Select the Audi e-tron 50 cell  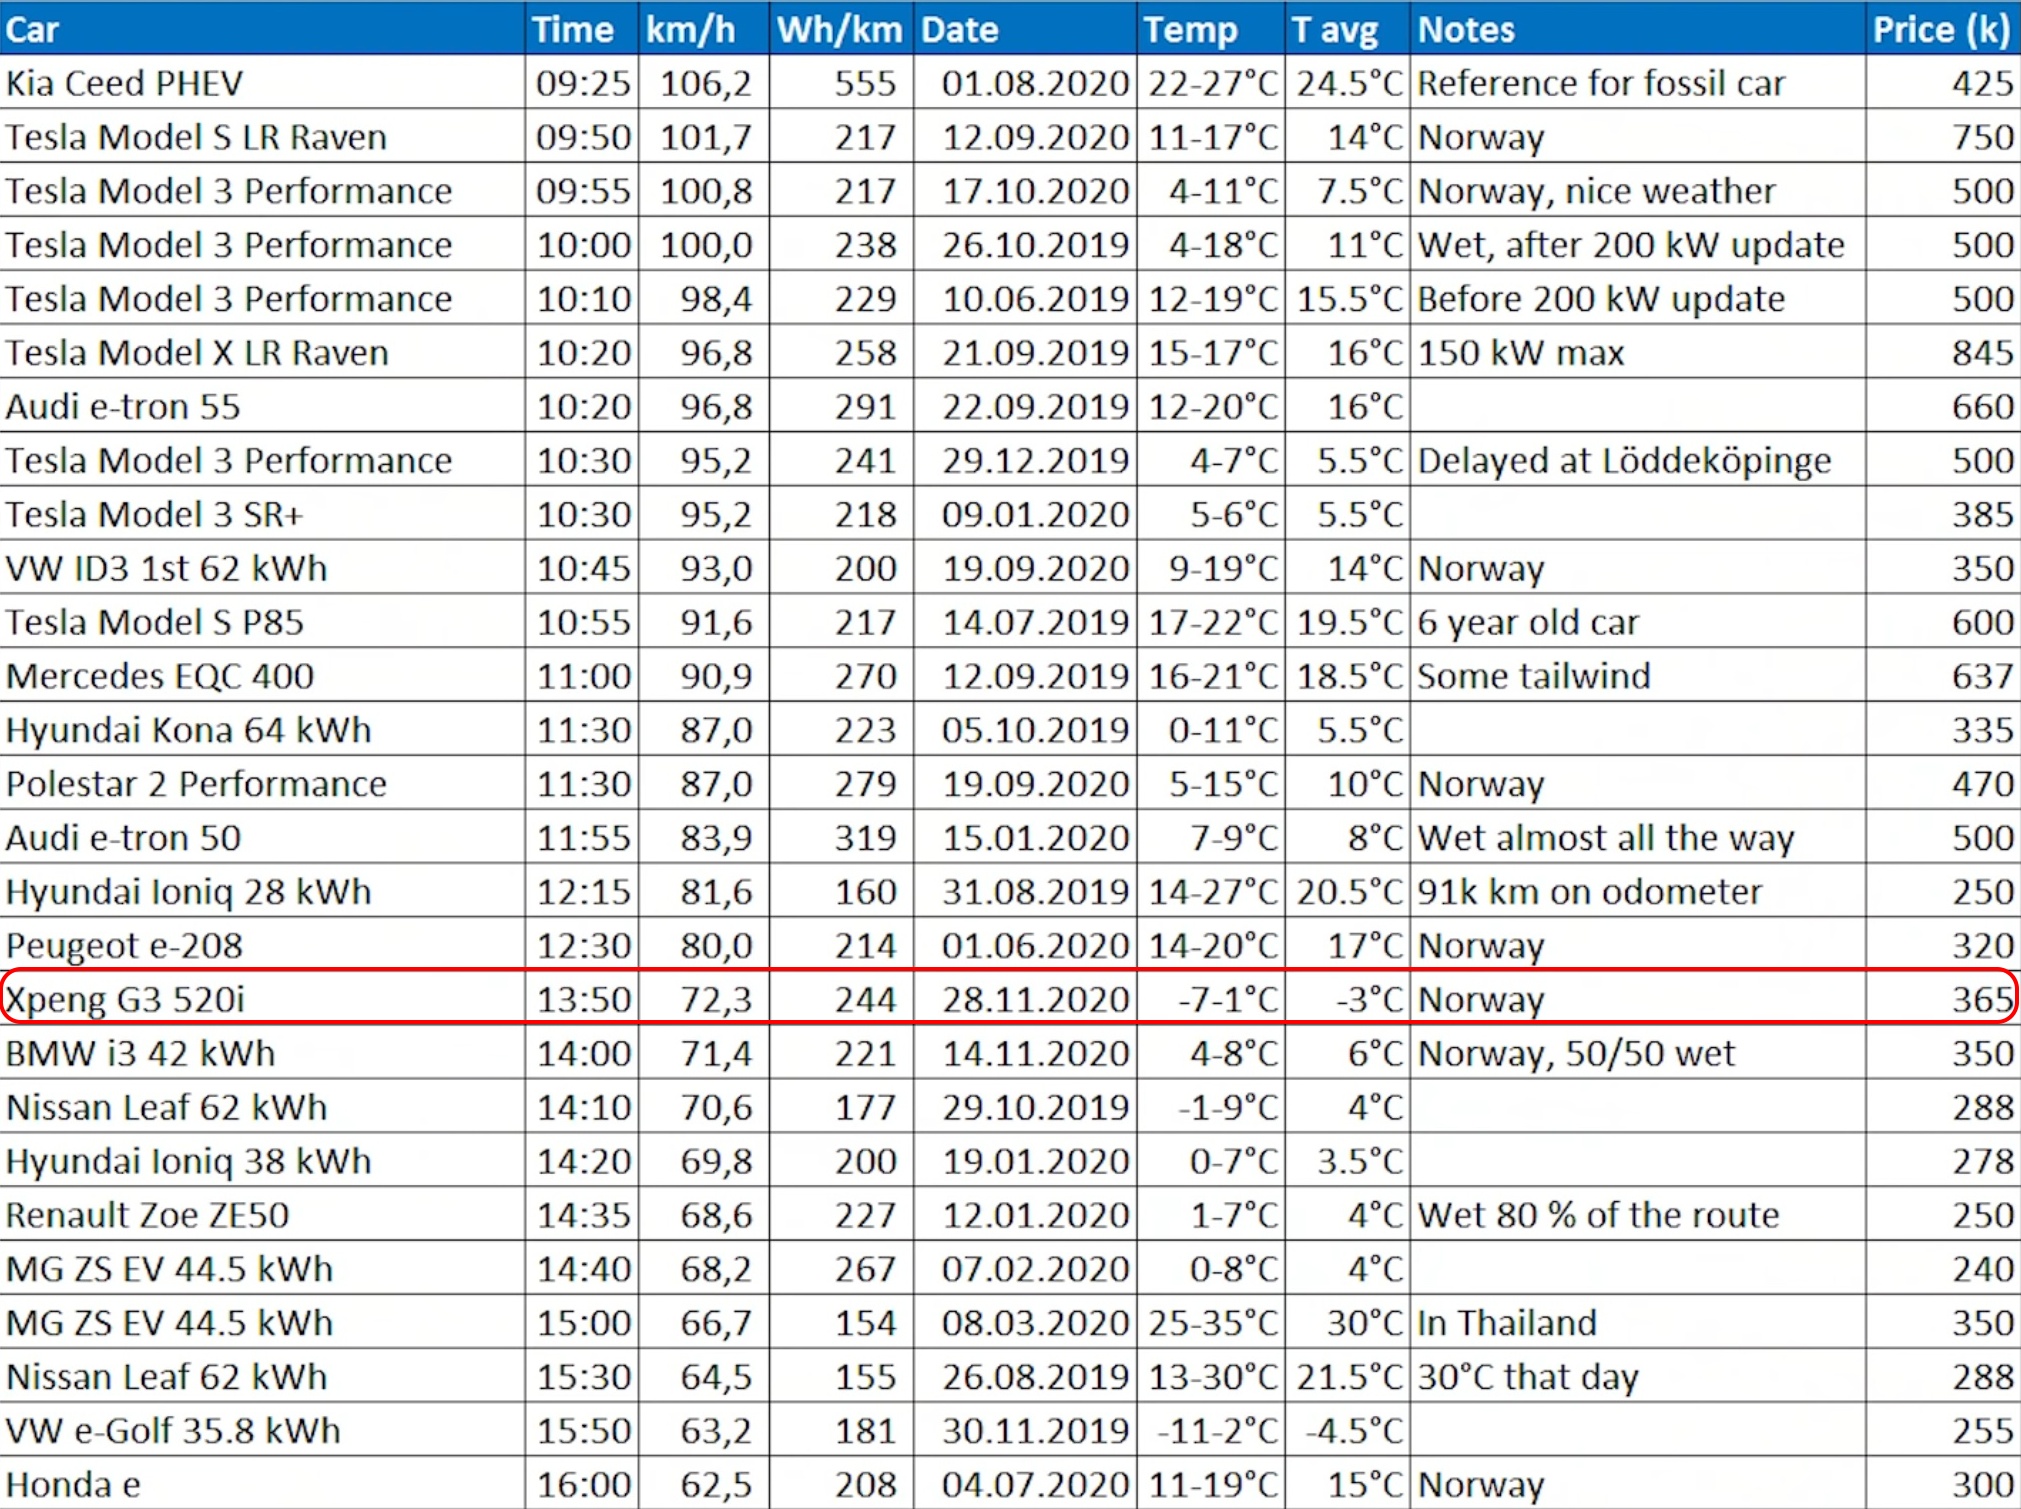click(x=262, y=838)
